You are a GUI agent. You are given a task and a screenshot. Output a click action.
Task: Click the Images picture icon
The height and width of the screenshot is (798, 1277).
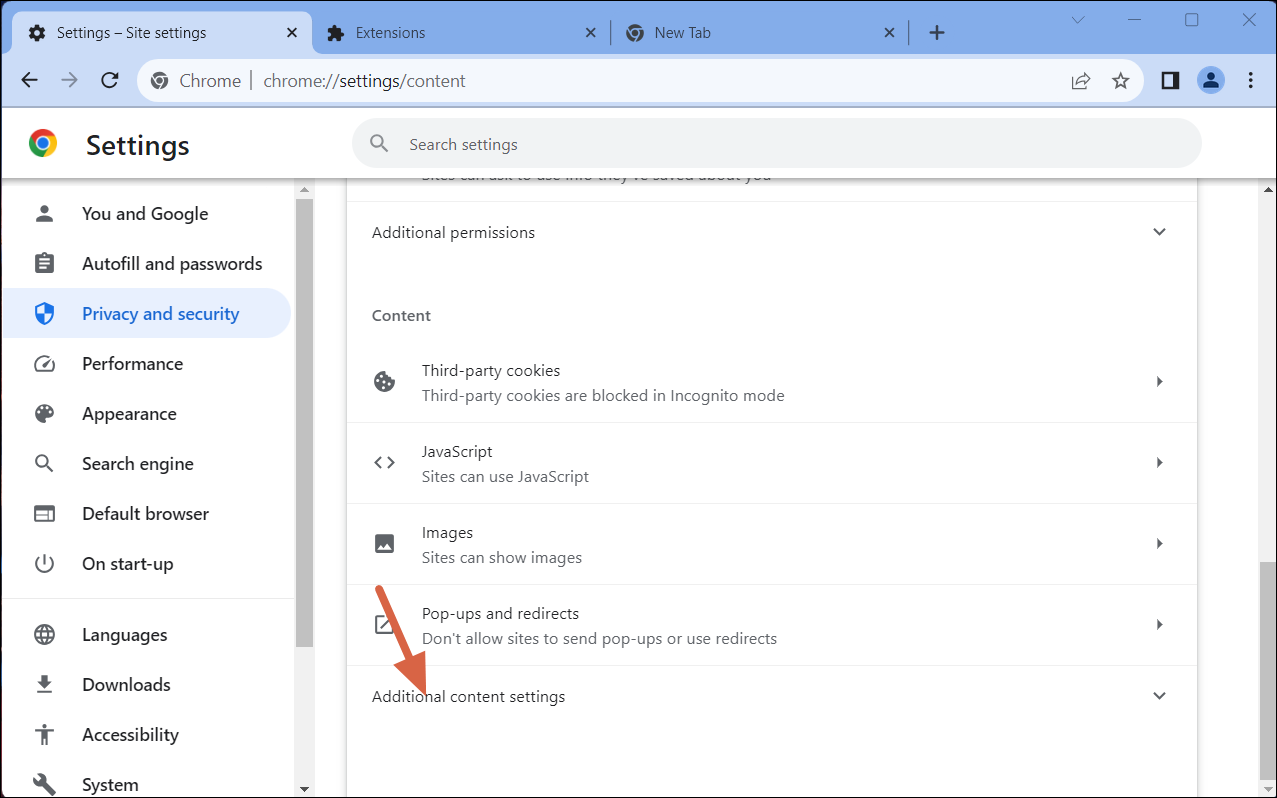pyautogui.click(x=384, y=543)
